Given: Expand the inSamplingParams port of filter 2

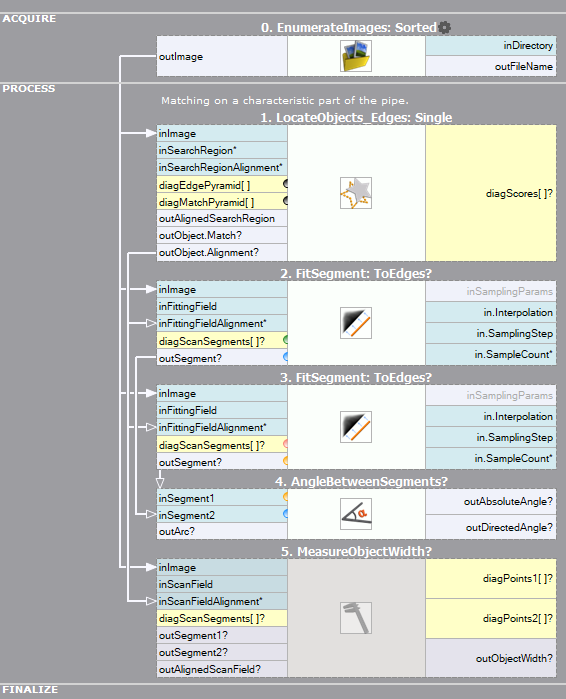Looking at the screenshot, I should coord(491,291).
